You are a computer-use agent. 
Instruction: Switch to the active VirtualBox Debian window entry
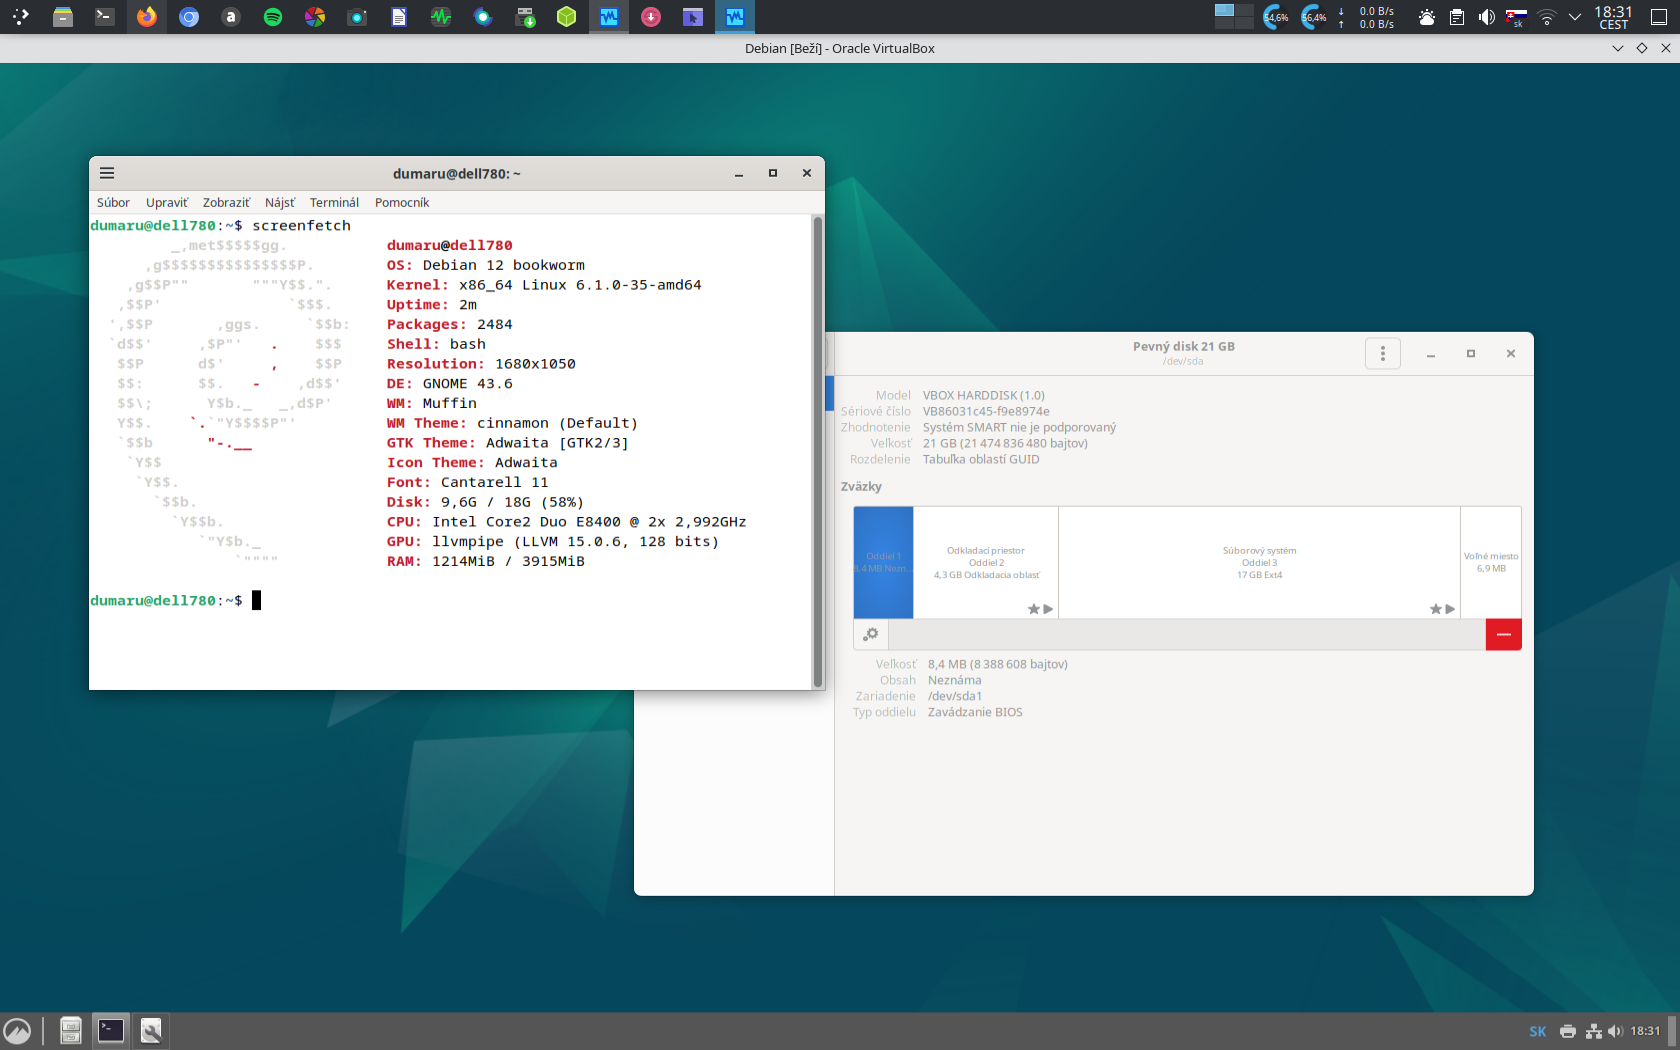click(x=735, y=17)
